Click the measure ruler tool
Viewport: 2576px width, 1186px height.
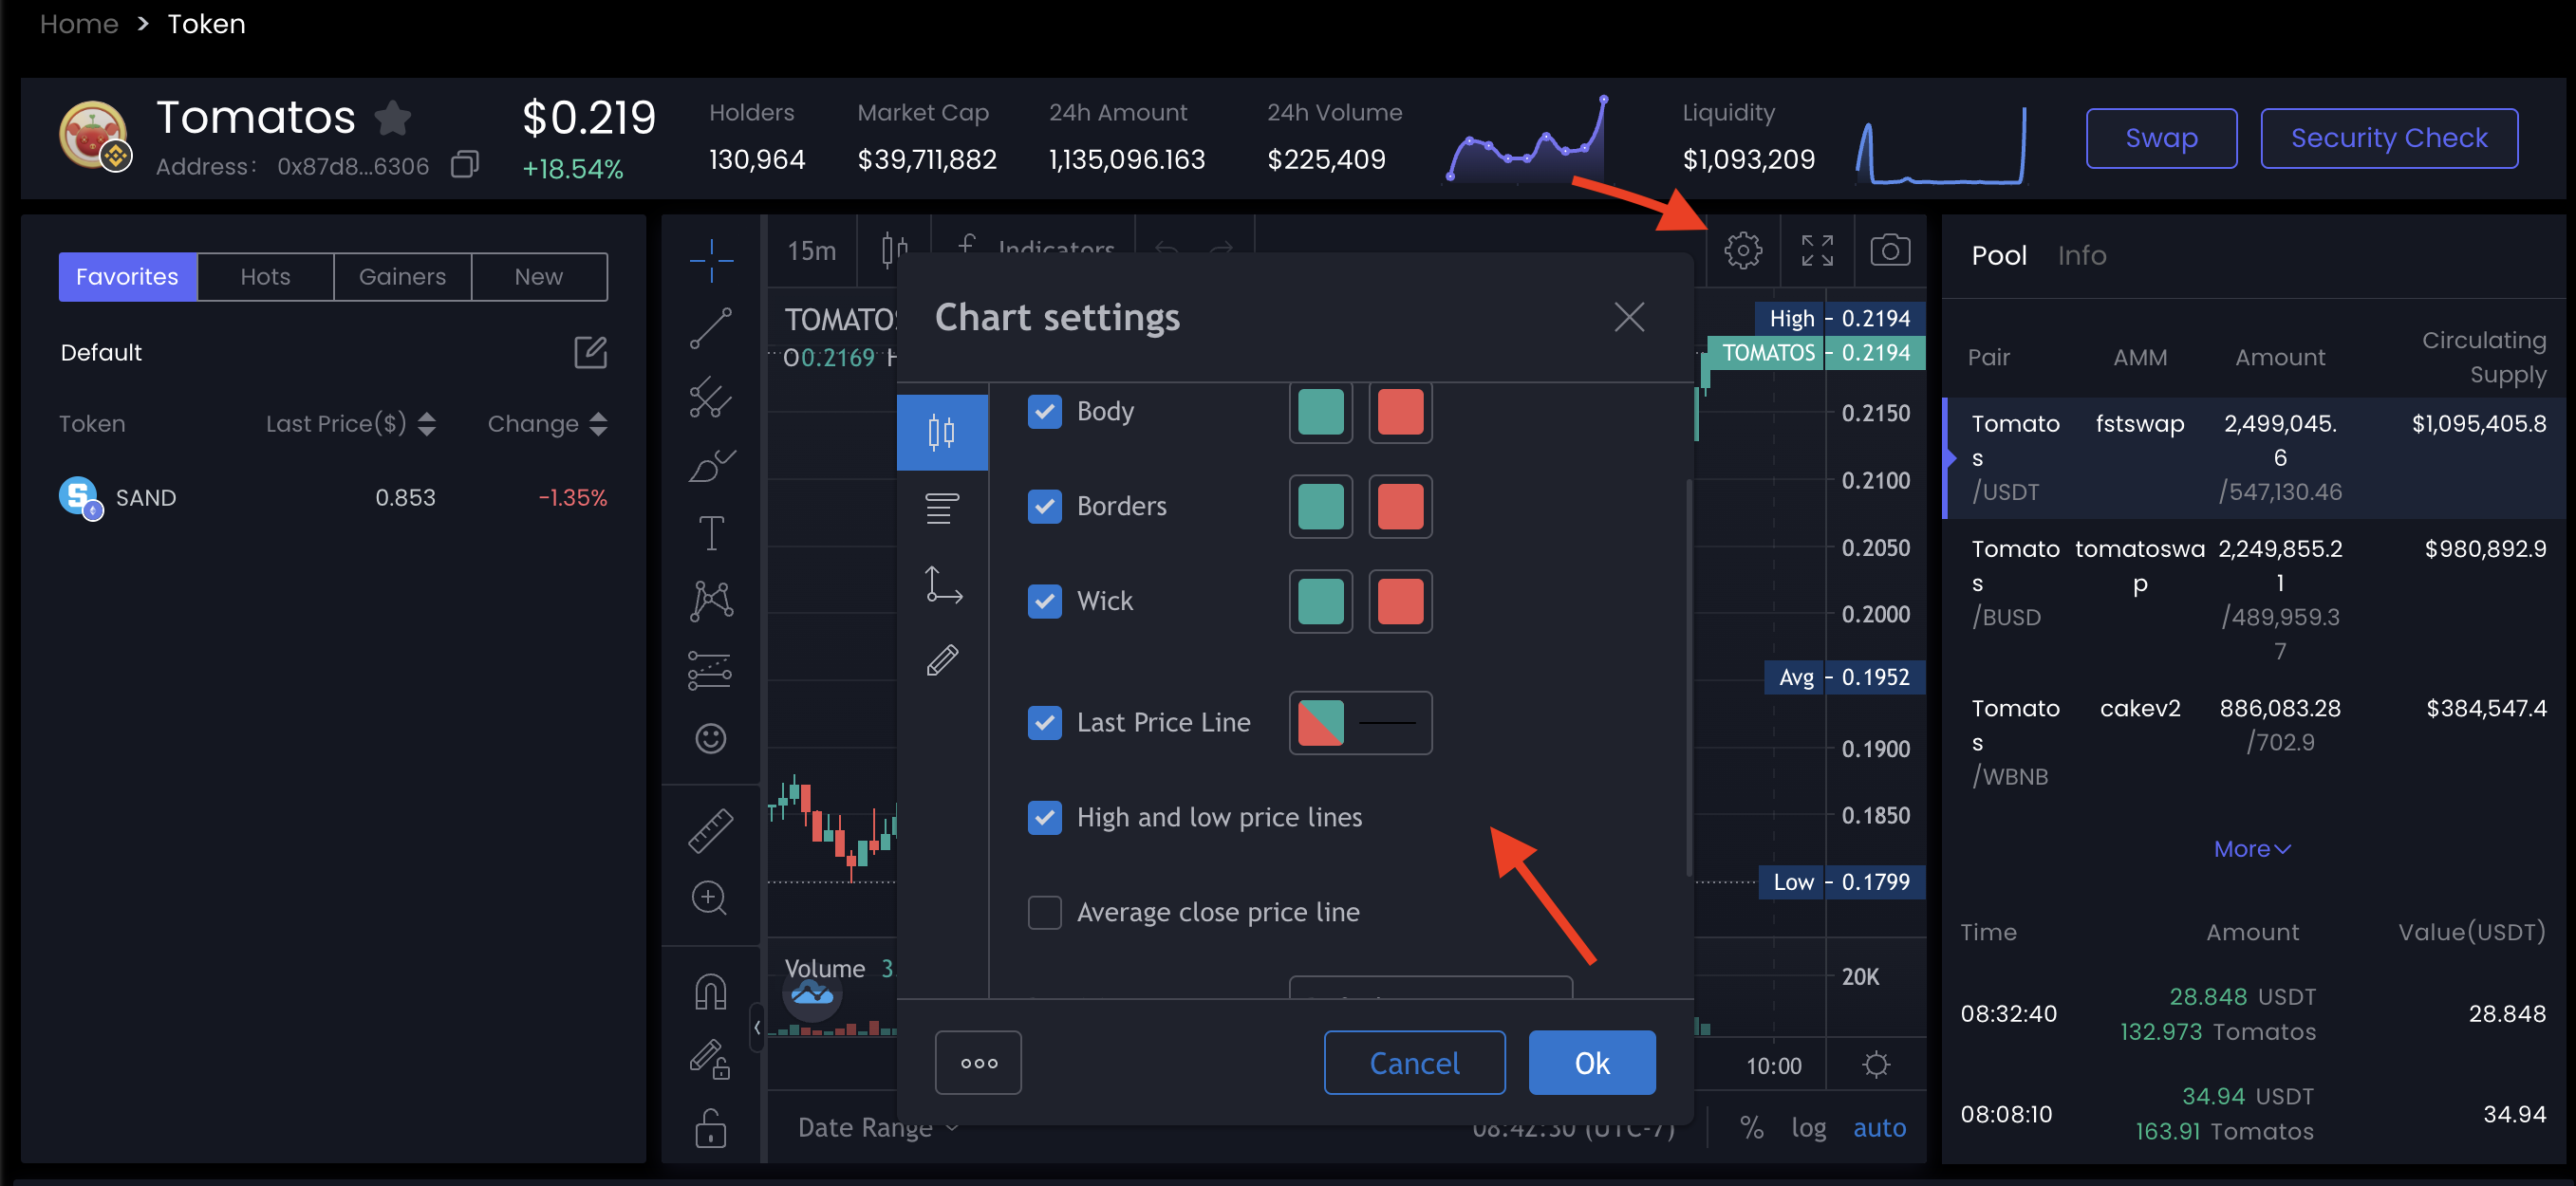click(710, 830)
